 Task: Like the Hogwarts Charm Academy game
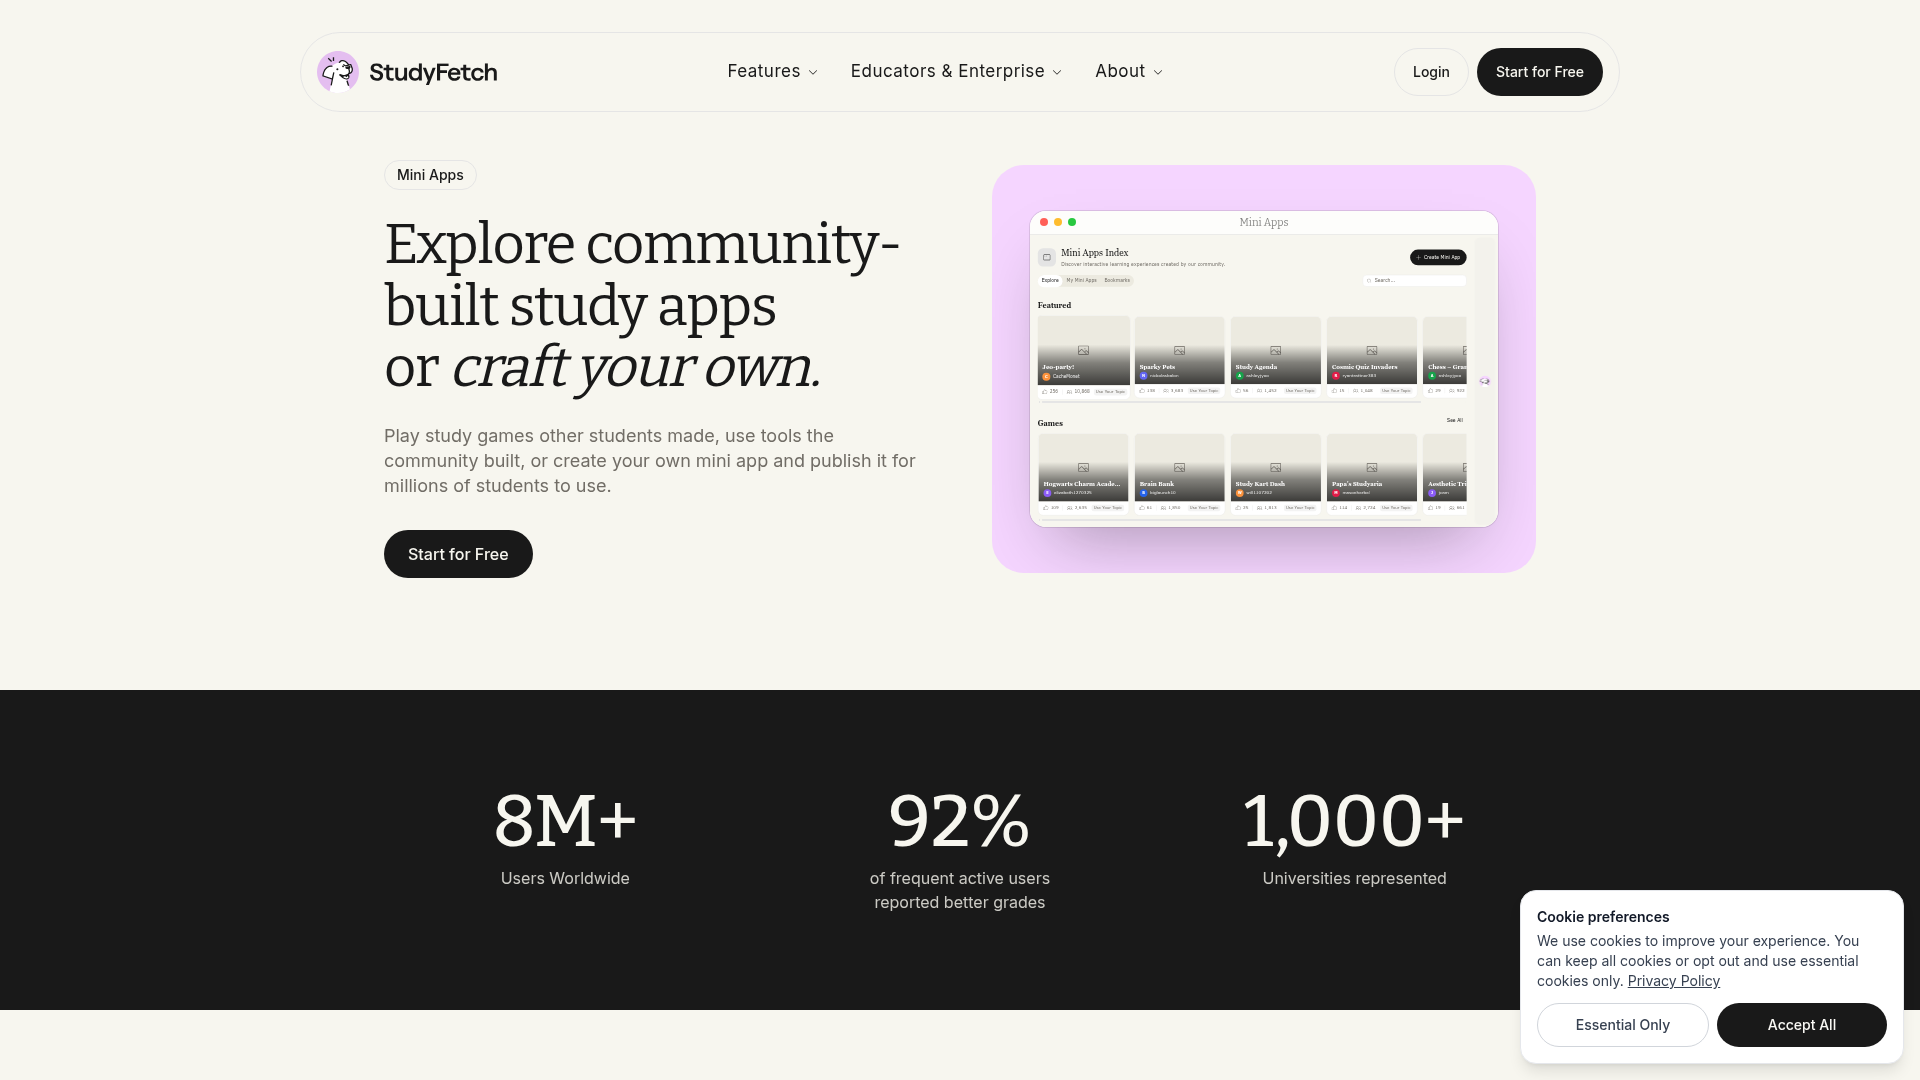[x=1046, y=508]
